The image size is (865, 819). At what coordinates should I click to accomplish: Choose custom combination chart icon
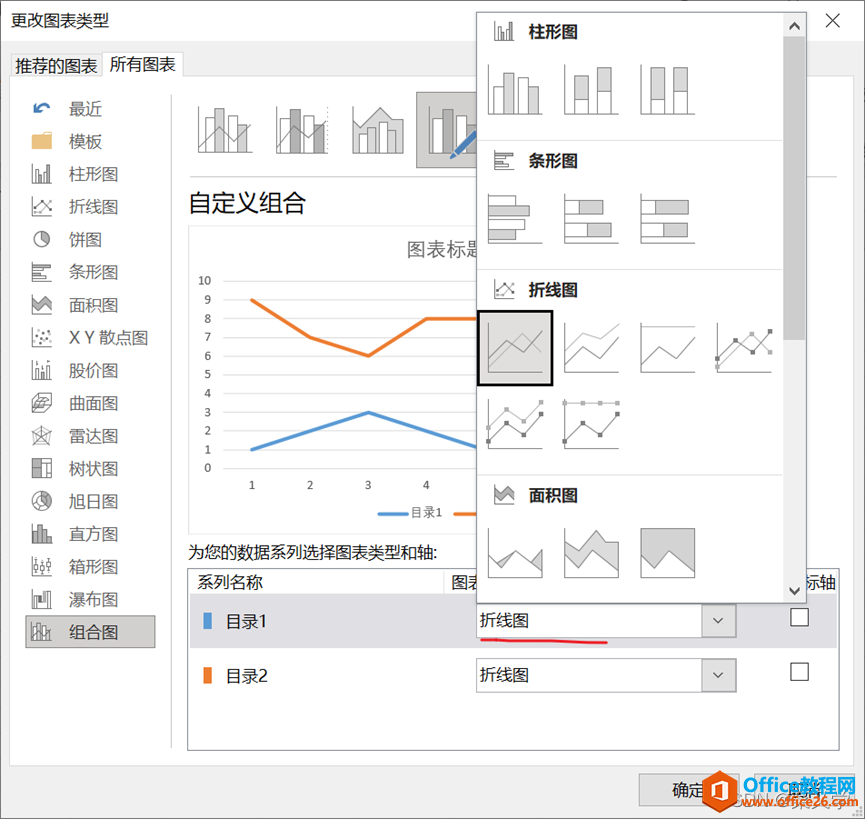(x=446, y=130)
